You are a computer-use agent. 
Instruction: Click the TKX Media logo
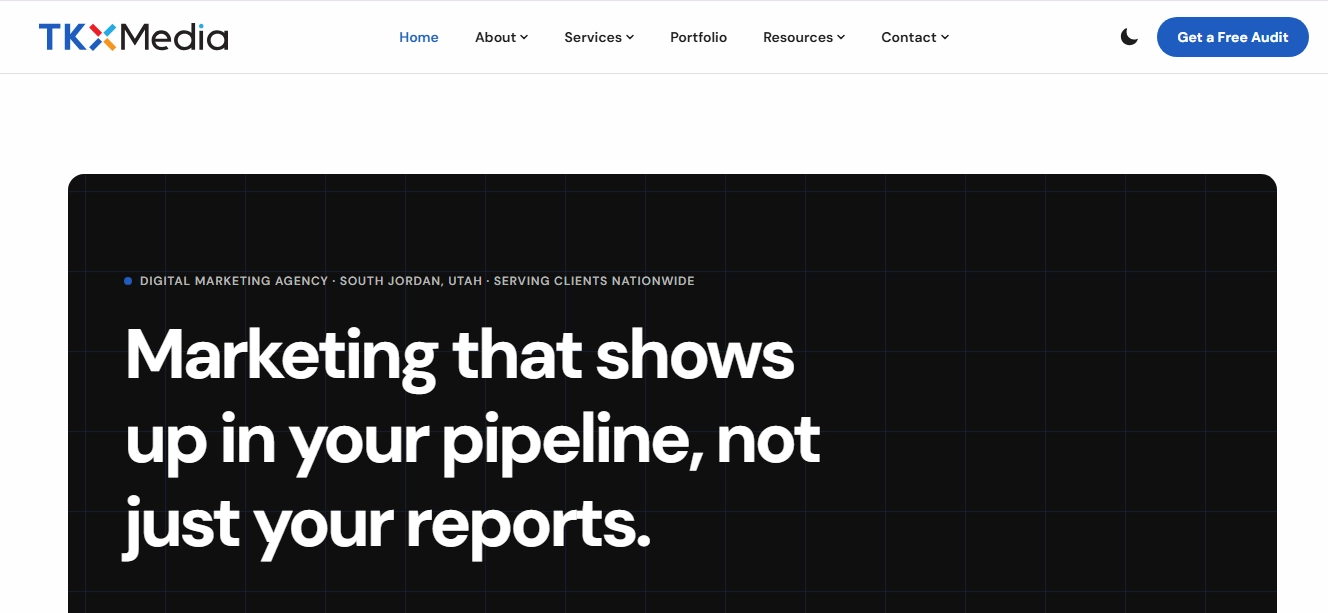133,37
